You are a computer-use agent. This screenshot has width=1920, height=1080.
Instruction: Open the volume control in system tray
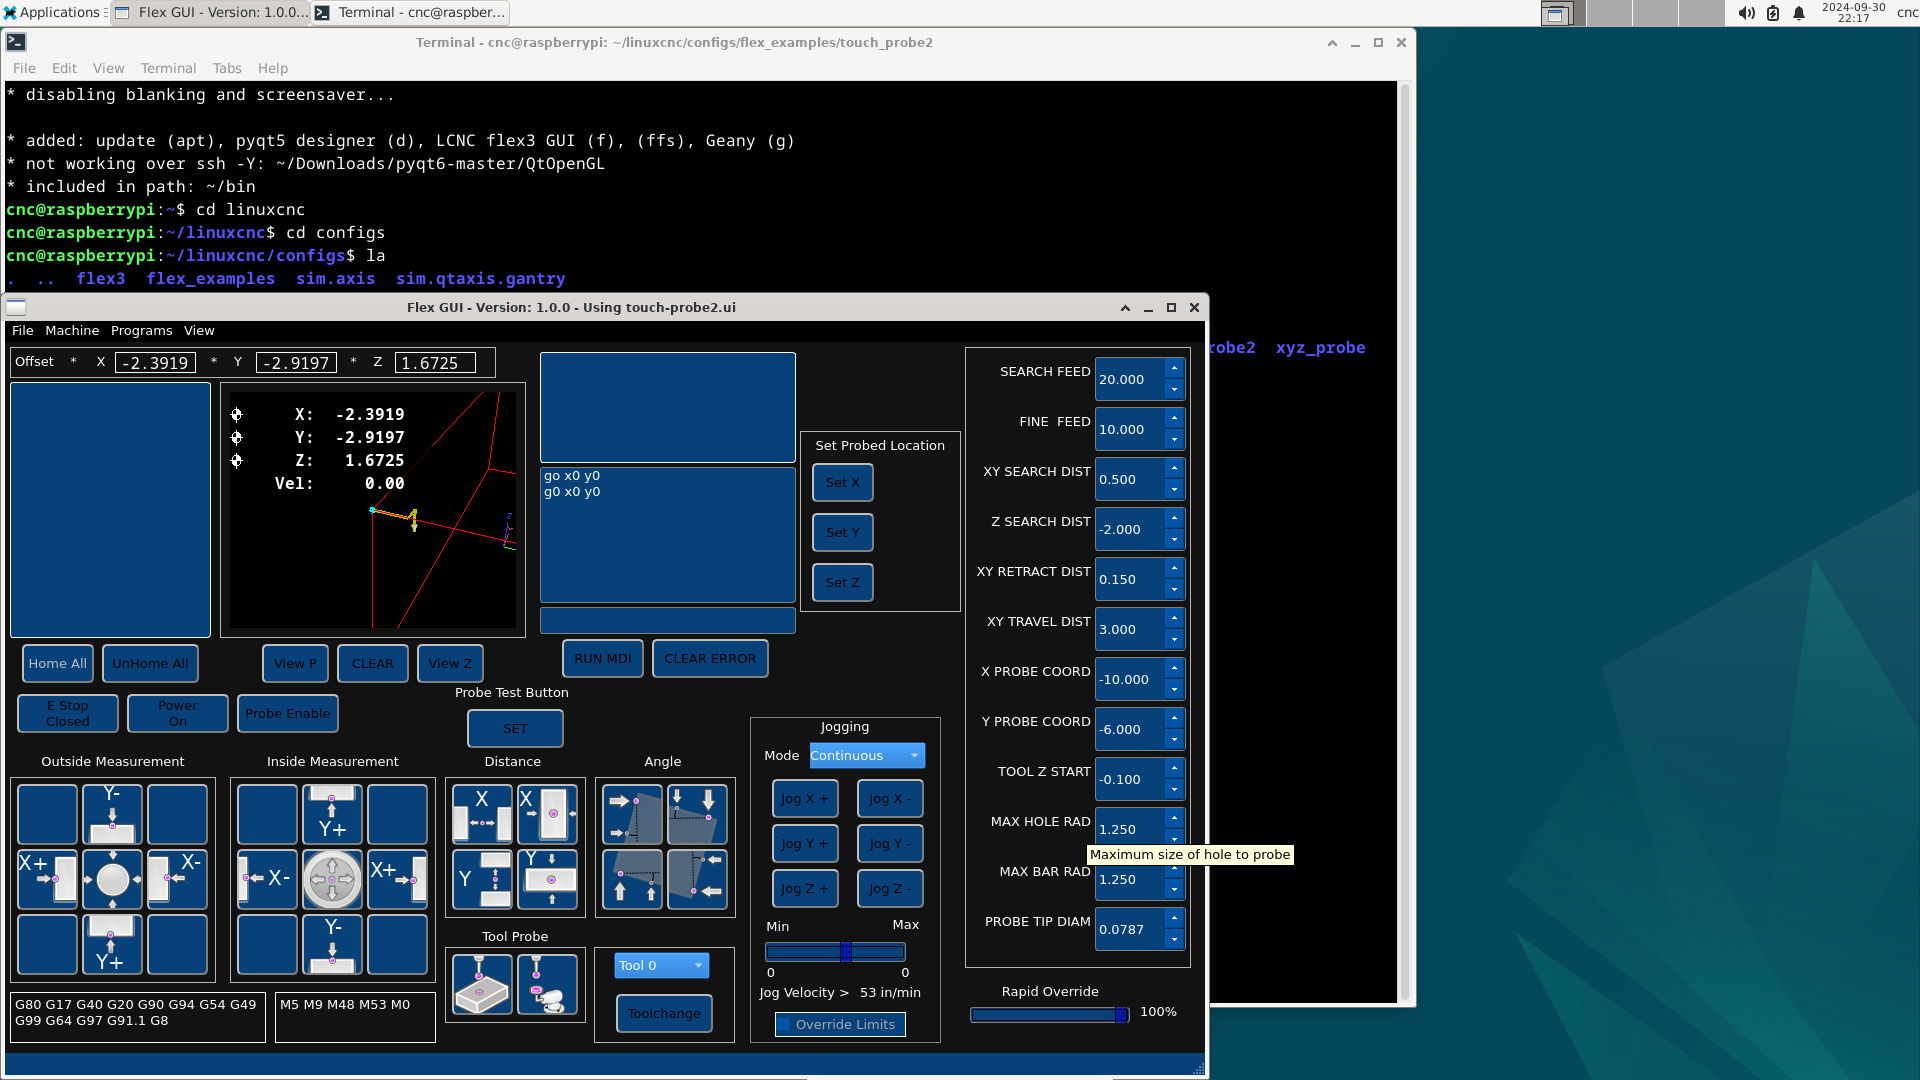coord(1746,13)
